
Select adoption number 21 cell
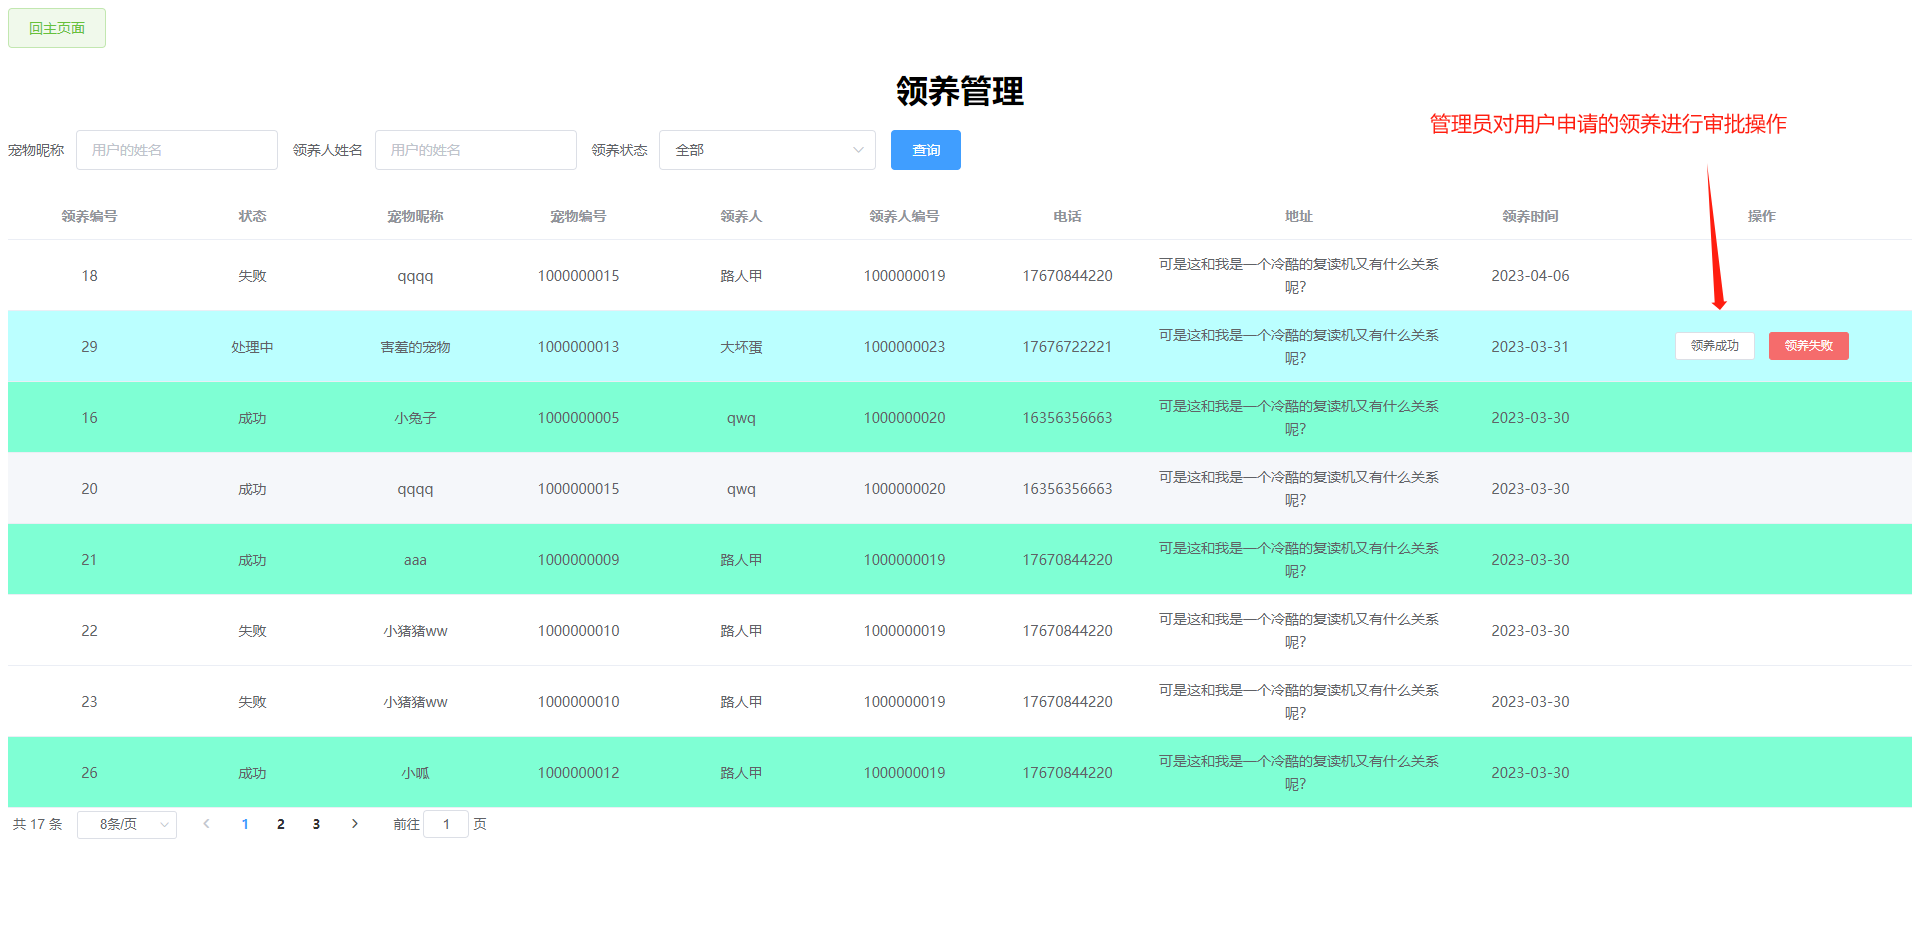click(89, 560)
